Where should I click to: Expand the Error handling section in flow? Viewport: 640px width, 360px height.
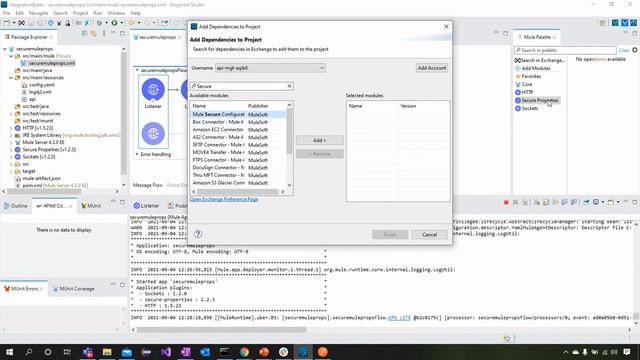137,154
